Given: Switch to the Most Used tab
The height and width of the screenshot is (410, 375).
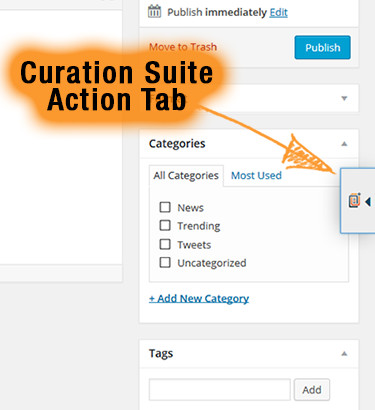Looking at the screenshot, I should [256, 175].
